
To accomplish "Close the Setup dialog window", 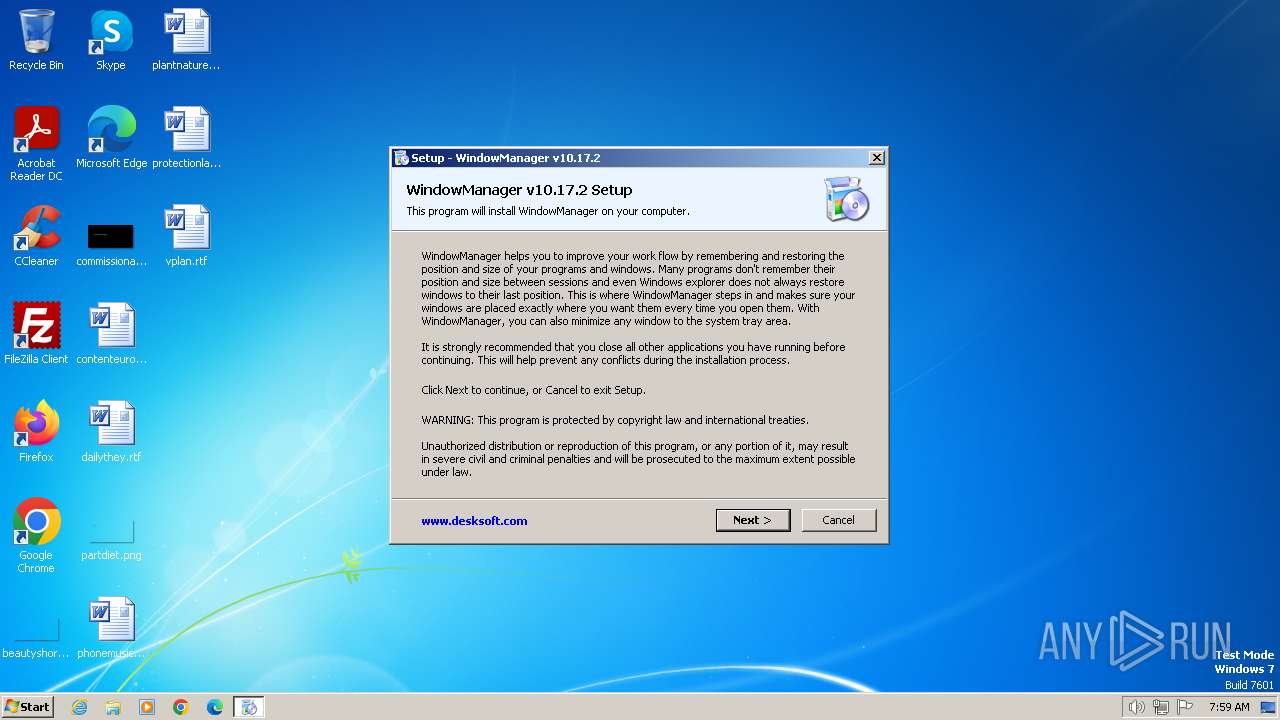I will click(876, 158).
